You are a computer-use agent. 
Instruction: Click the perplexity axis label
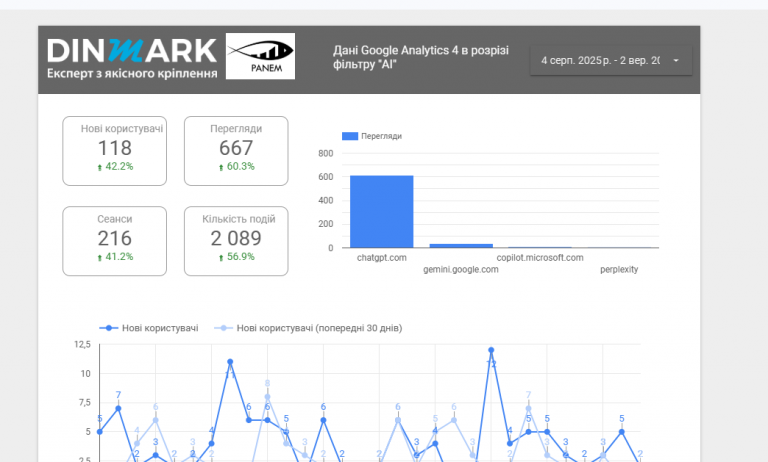point(619,269)
